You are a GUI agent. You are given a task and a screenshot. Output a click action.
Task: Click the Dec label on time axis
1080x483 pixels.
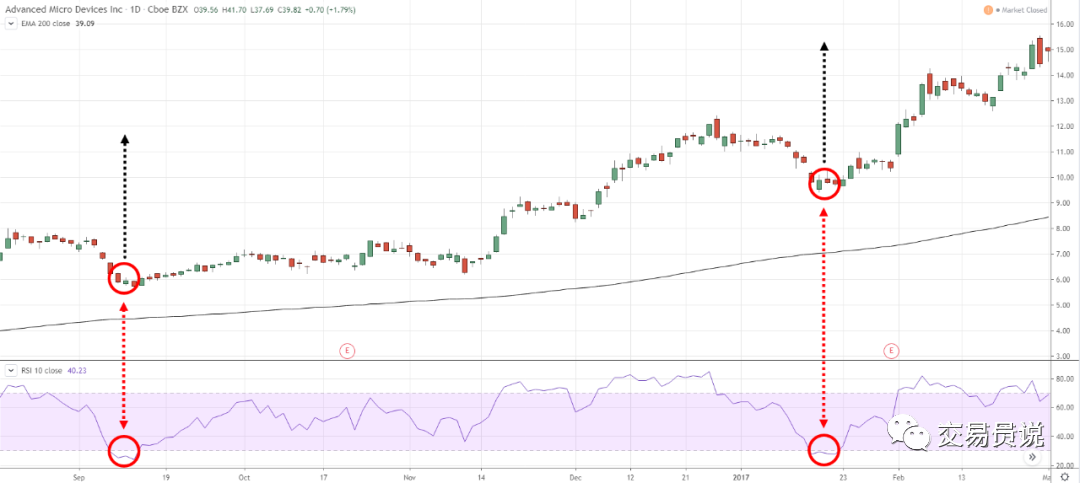576,476
